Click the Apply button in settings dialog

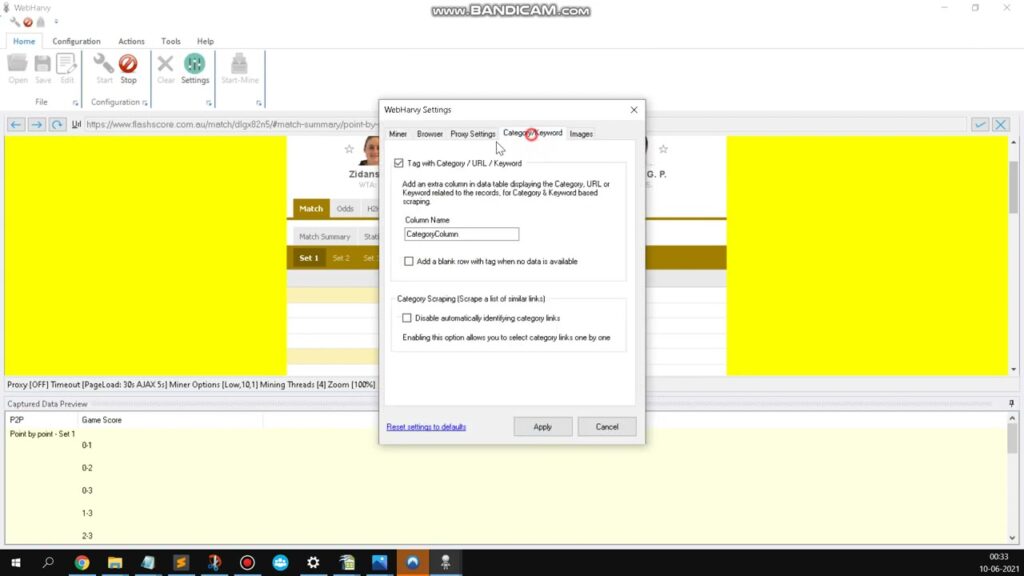click(543, 426)
